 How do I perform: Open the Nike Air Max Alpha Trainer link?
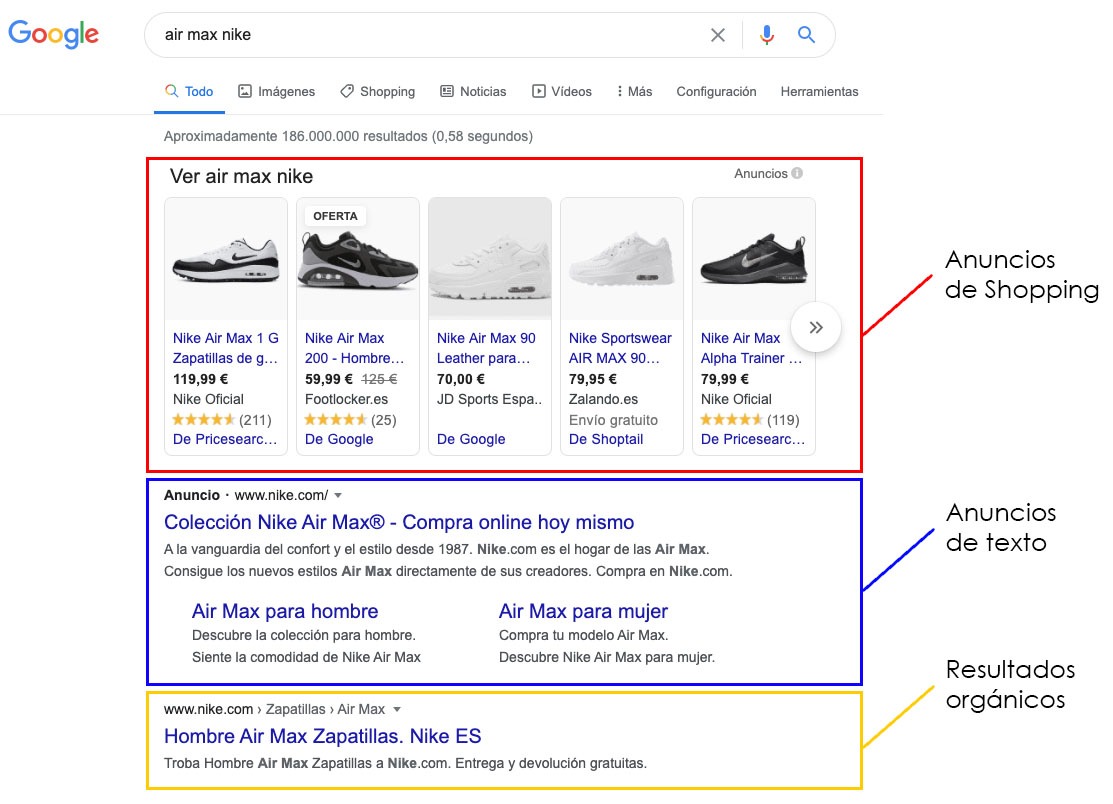752,348
